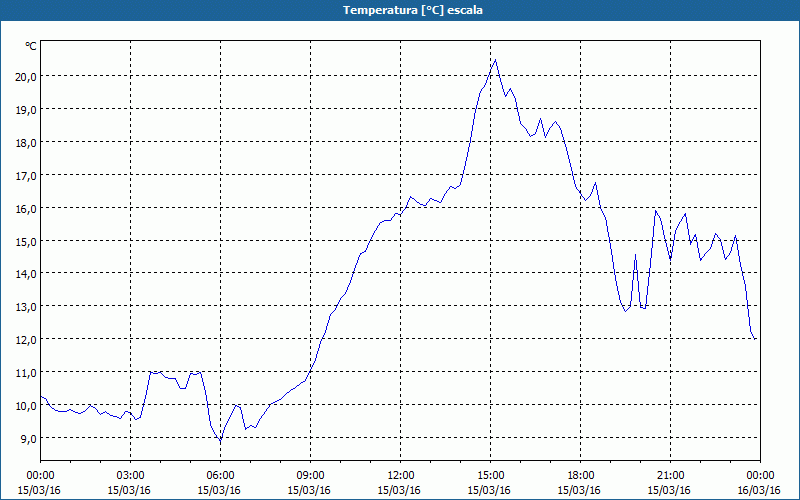Viewport: 800px width, 500px height.
Task: Click the 16/03/16 date label
Action: coord(759,490)
